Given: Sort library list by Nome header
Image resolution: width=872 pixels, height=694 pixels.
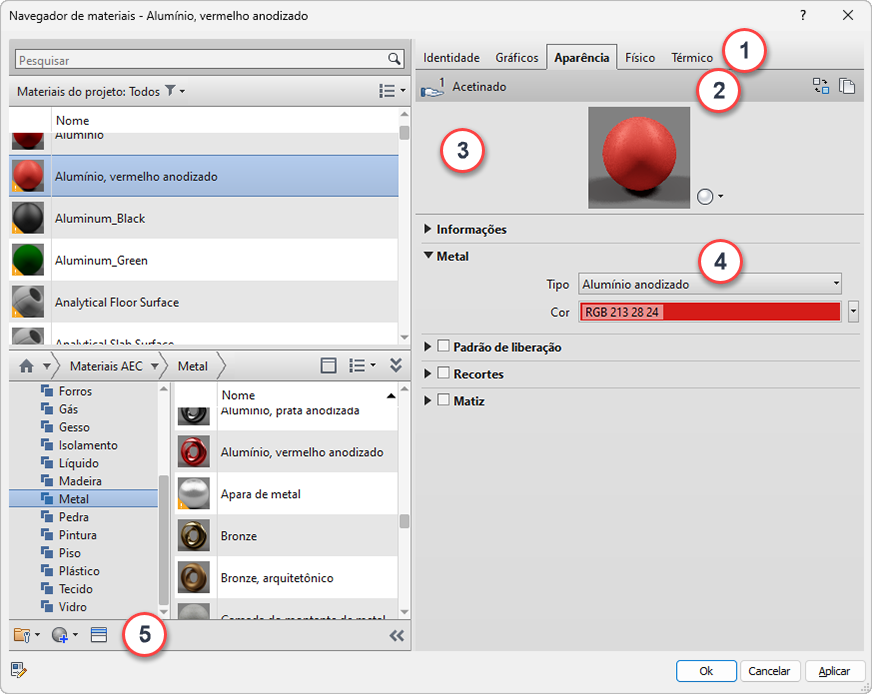Looking at the screenshot, I should (307, 395).
